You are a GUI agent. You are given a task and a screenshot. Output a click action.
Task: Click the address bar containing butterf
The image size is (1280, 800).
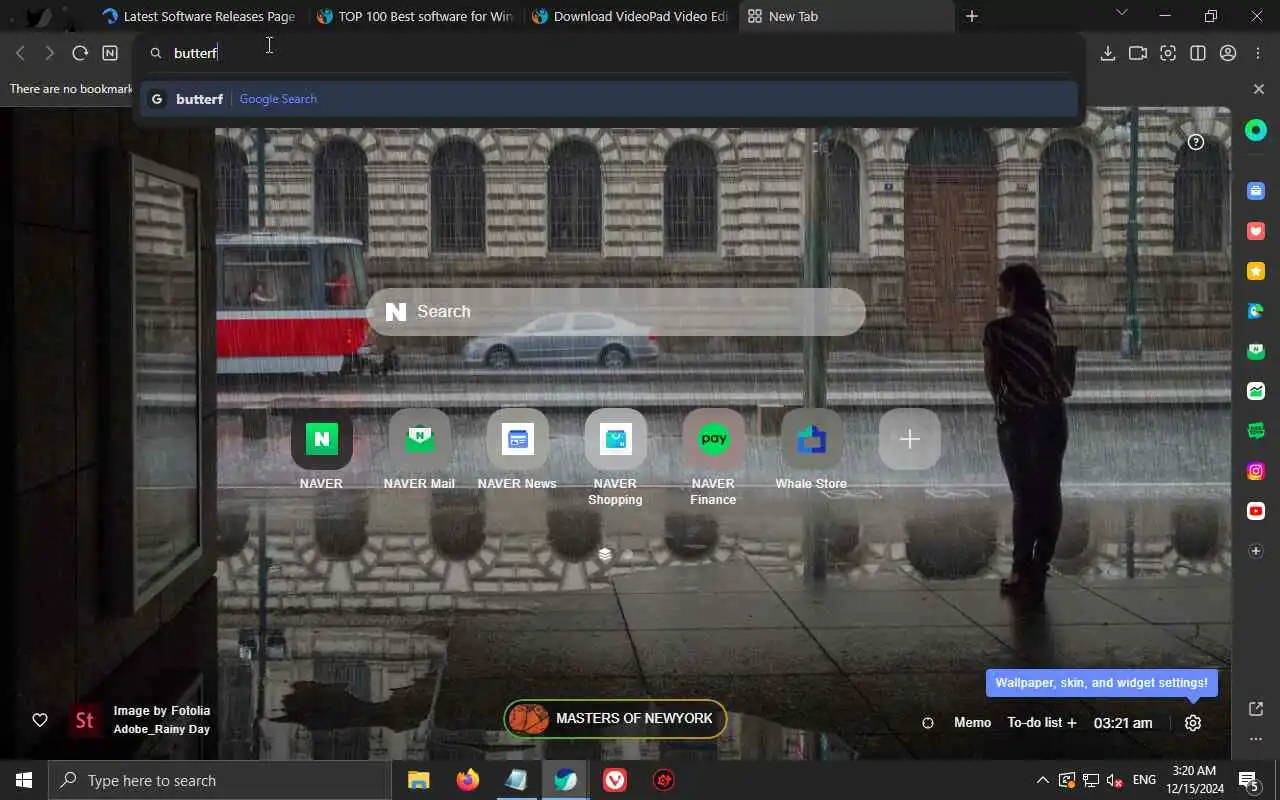pyautogui.click(x=608, y=53)
